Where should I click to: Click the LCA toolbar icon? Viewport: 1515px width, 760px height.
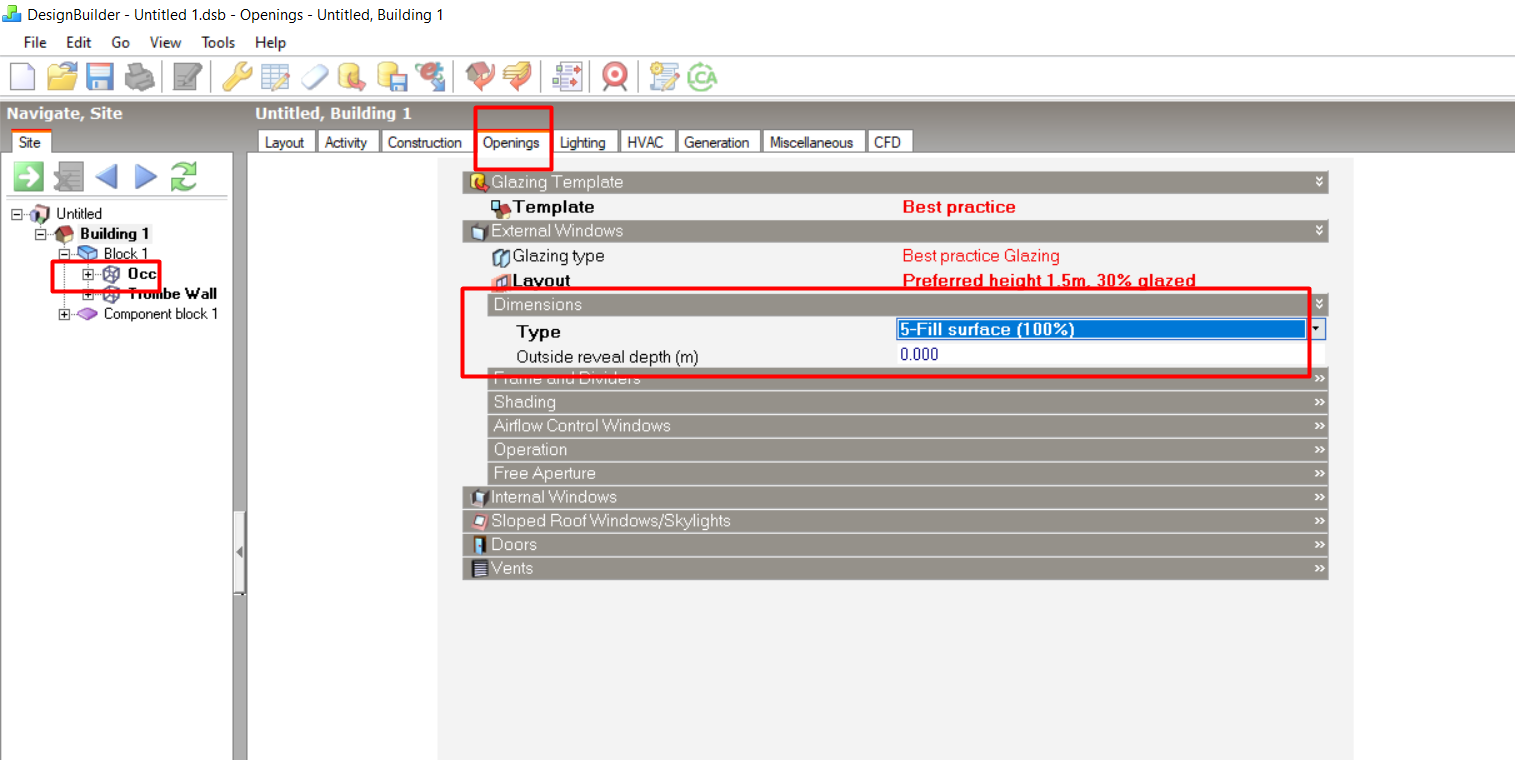701,76
